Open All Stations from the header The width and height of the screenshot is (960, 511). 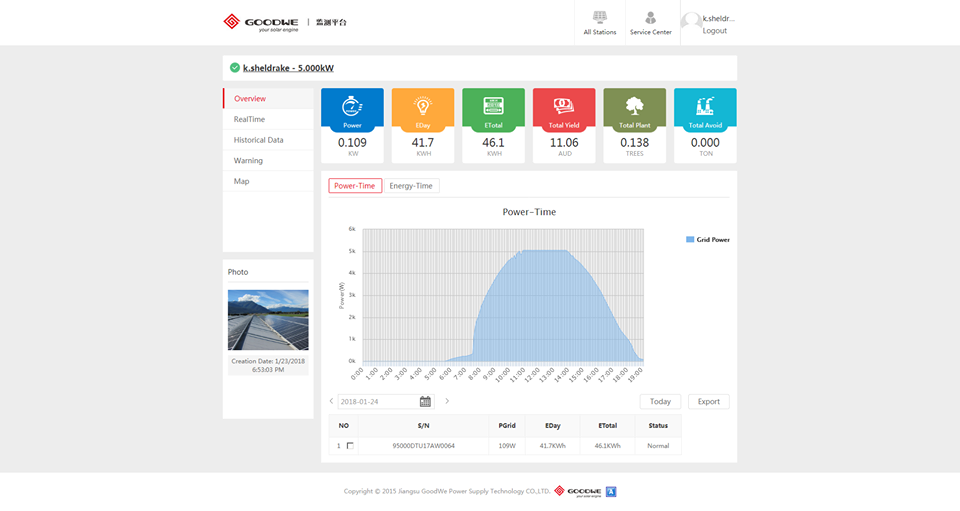[x=599, y=23]
